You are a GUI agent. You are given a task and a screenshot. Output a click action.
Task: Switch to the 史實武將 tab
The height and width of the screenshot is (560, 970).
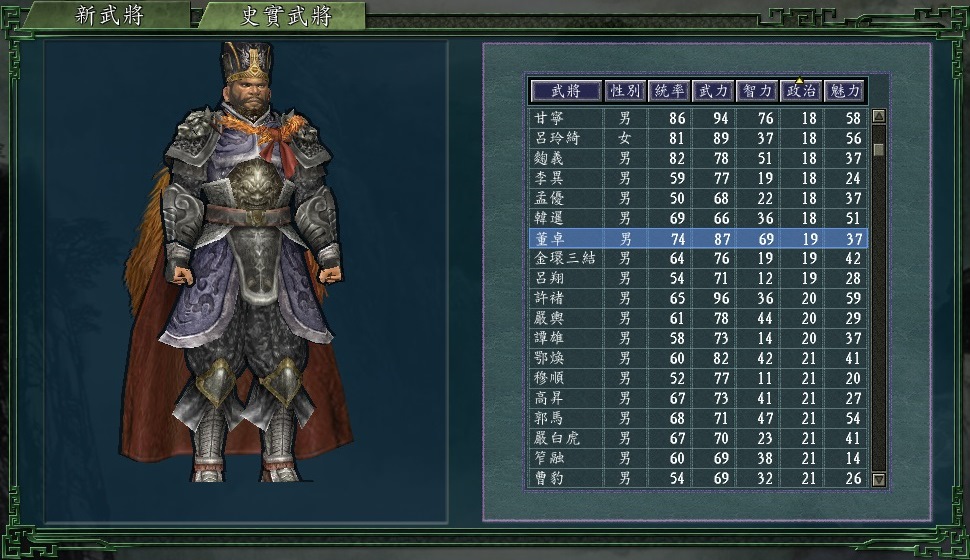286,15
